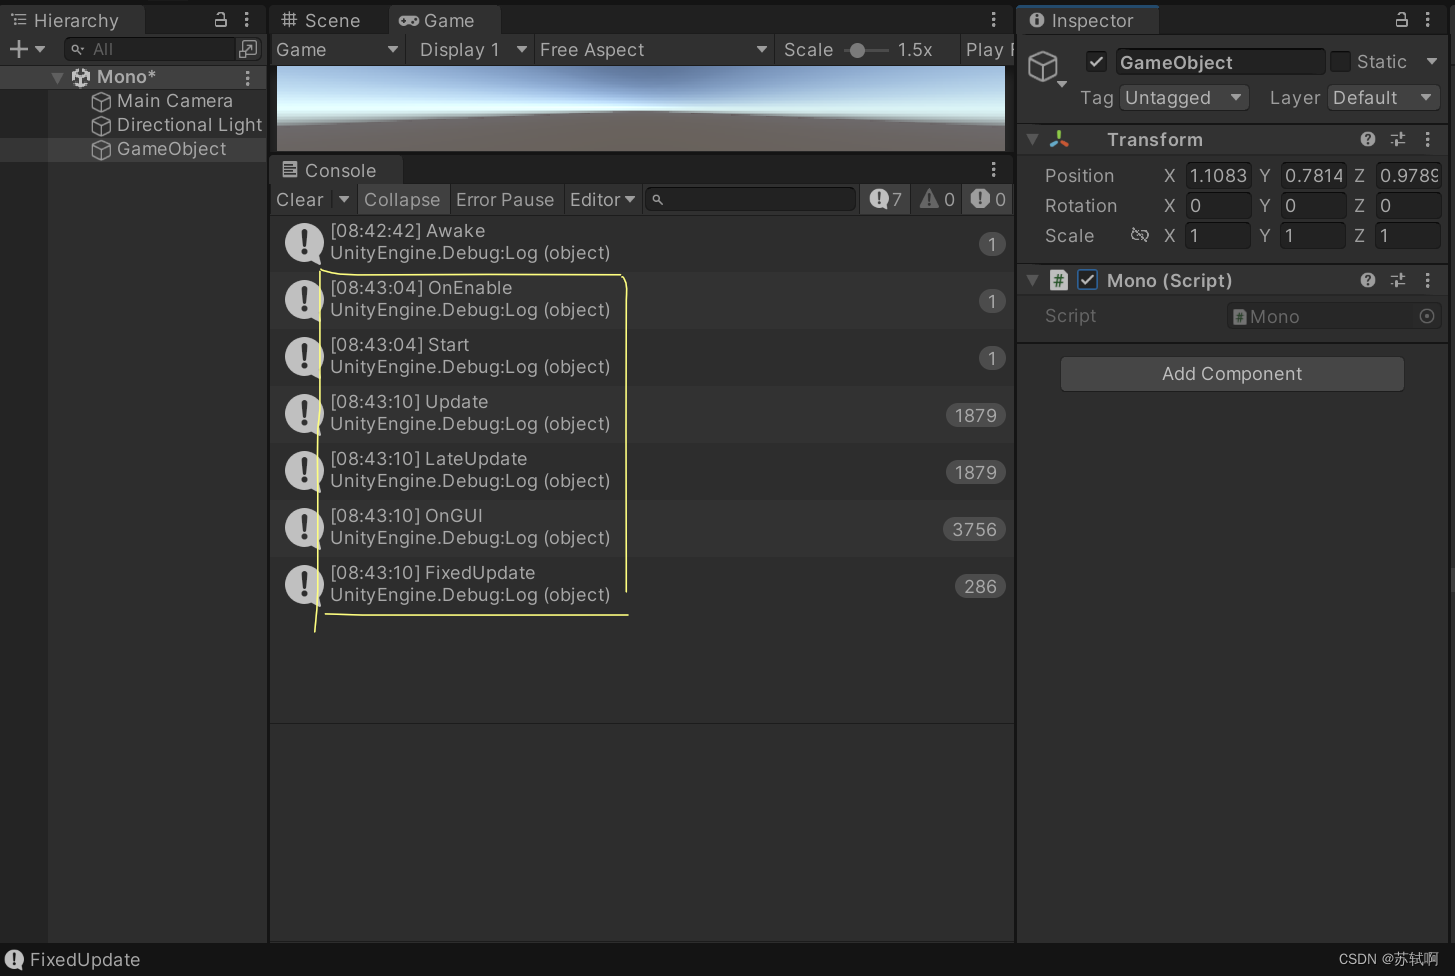
Task: Click the Hierarchy panel lock icon
Action: point(220,19)
